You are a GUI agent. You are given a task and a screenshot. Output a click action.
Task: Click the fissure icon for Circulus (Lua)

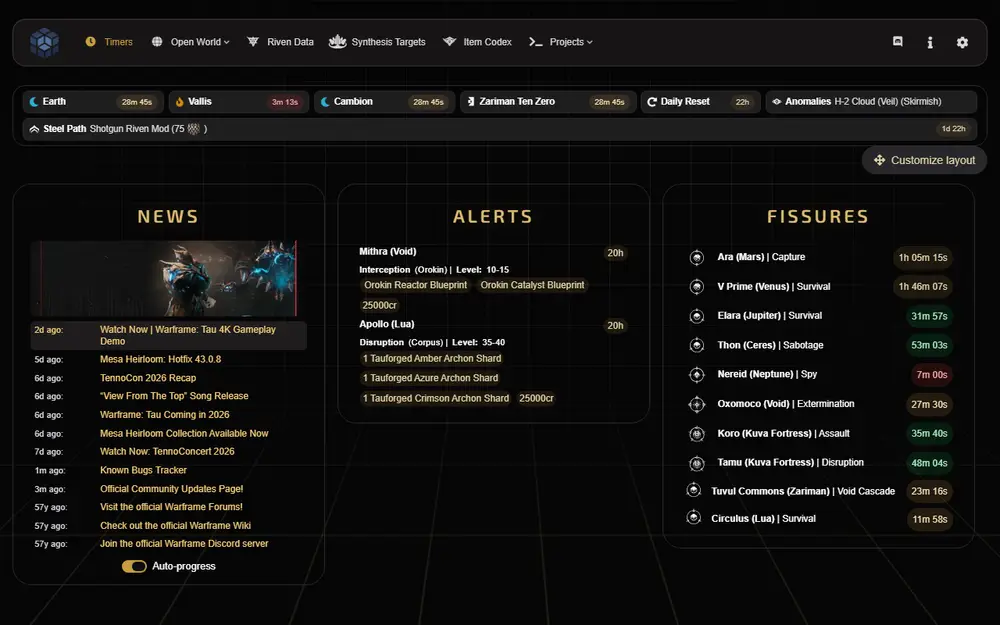tap(693, 518)
